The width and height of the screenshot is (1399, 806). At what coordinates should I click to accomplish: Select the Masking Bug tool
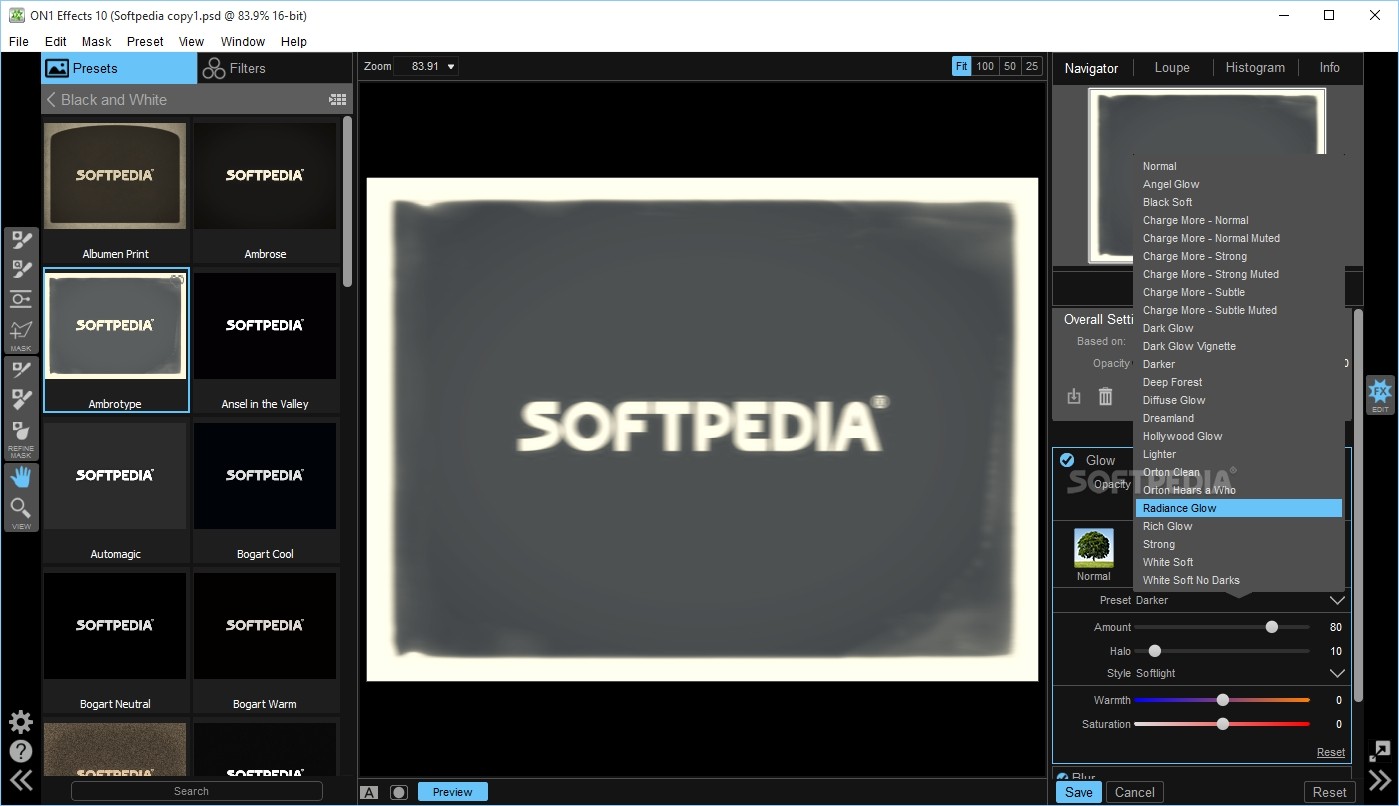pos(21,299)
